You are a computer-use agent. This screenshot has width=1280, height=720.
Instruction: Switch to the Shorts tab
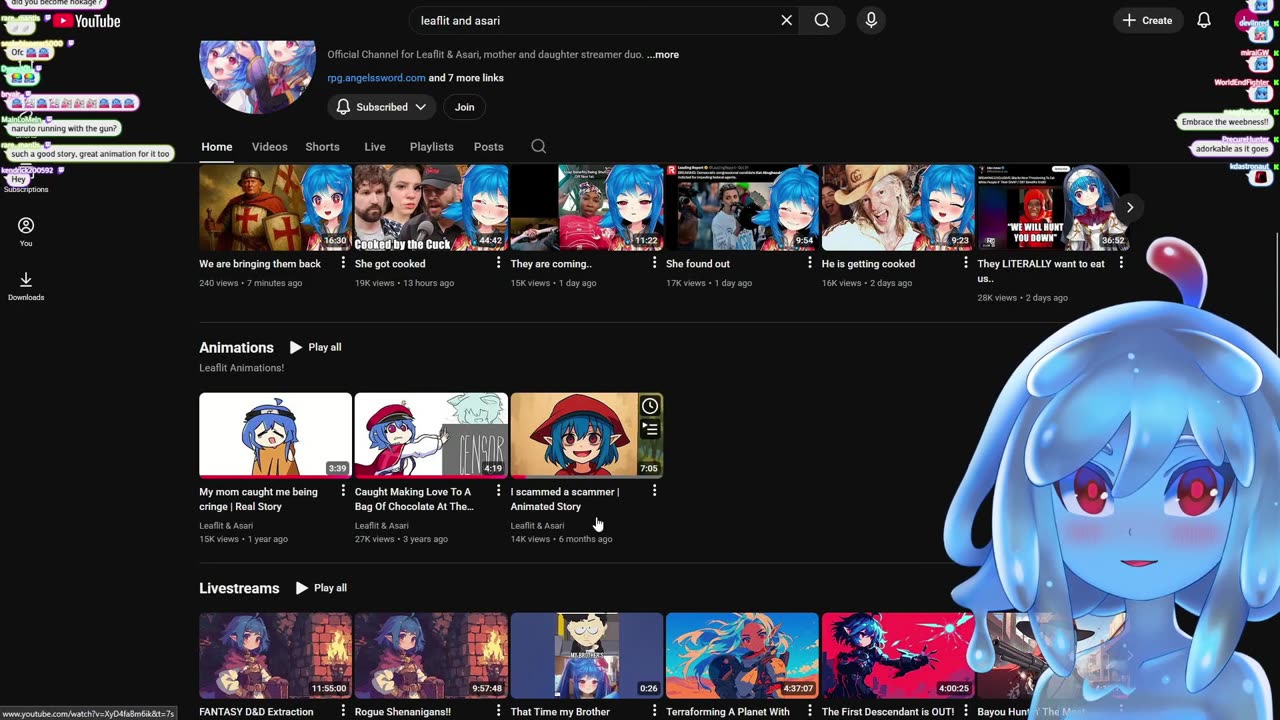pyautogui.click(x=322, y=147)
